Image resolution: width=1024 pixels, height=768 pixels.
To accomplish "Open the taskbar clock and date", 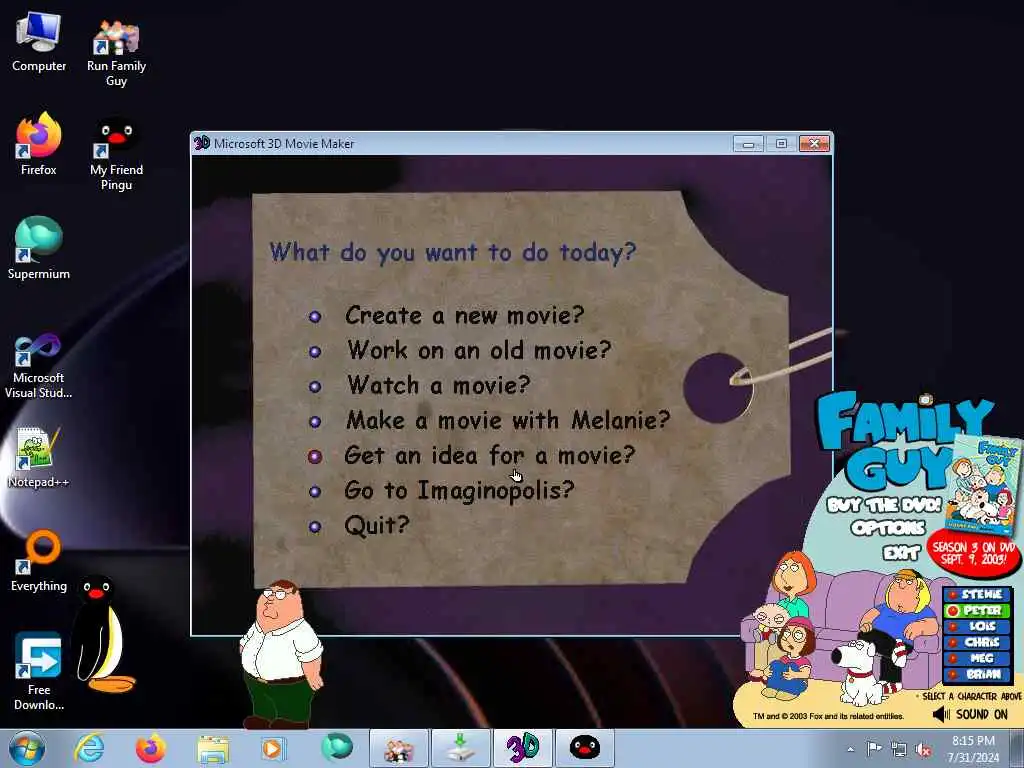I will 974,749.
